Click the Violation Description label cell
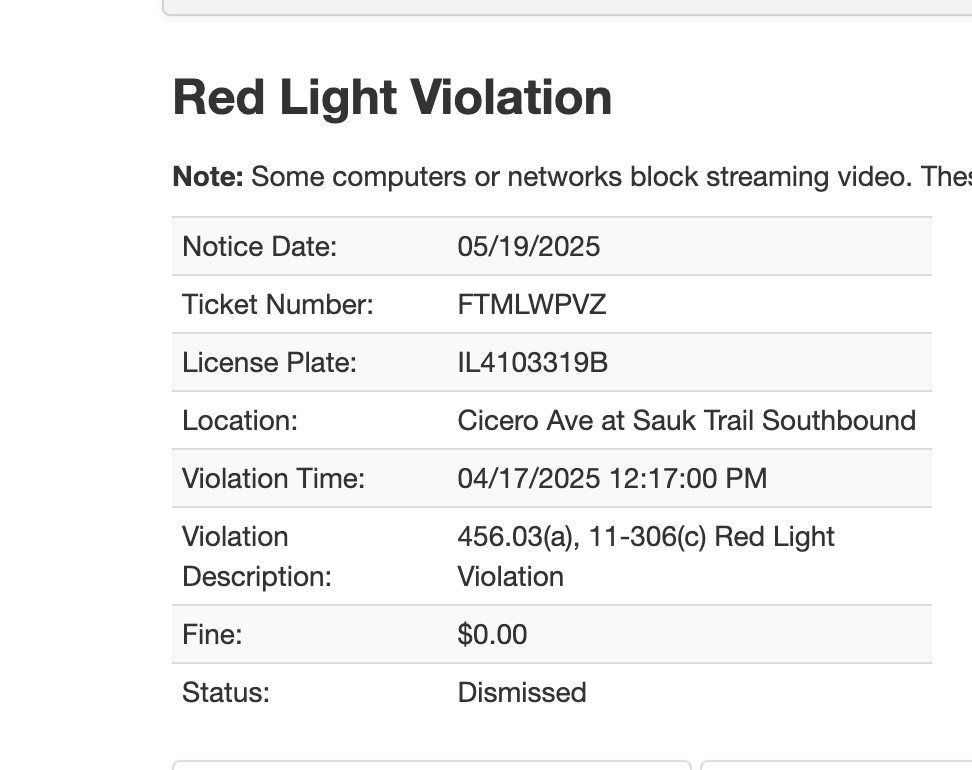 pyautogui.click(x=256, y=556)
